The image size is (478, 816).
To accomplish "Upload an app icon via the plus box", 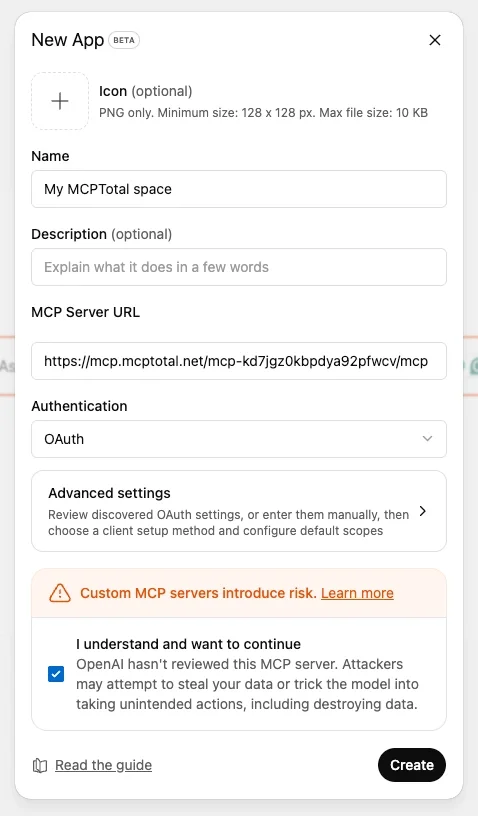I will [x=60, y=101].
